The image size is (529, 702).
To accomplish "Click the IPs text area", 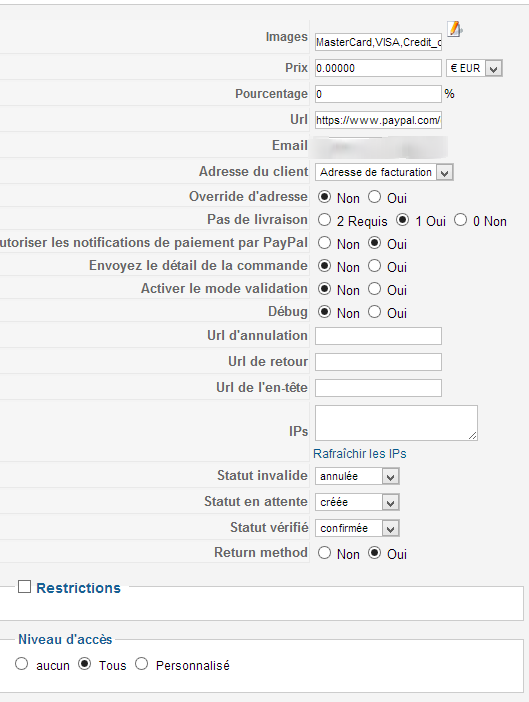I will pos(396,423).
